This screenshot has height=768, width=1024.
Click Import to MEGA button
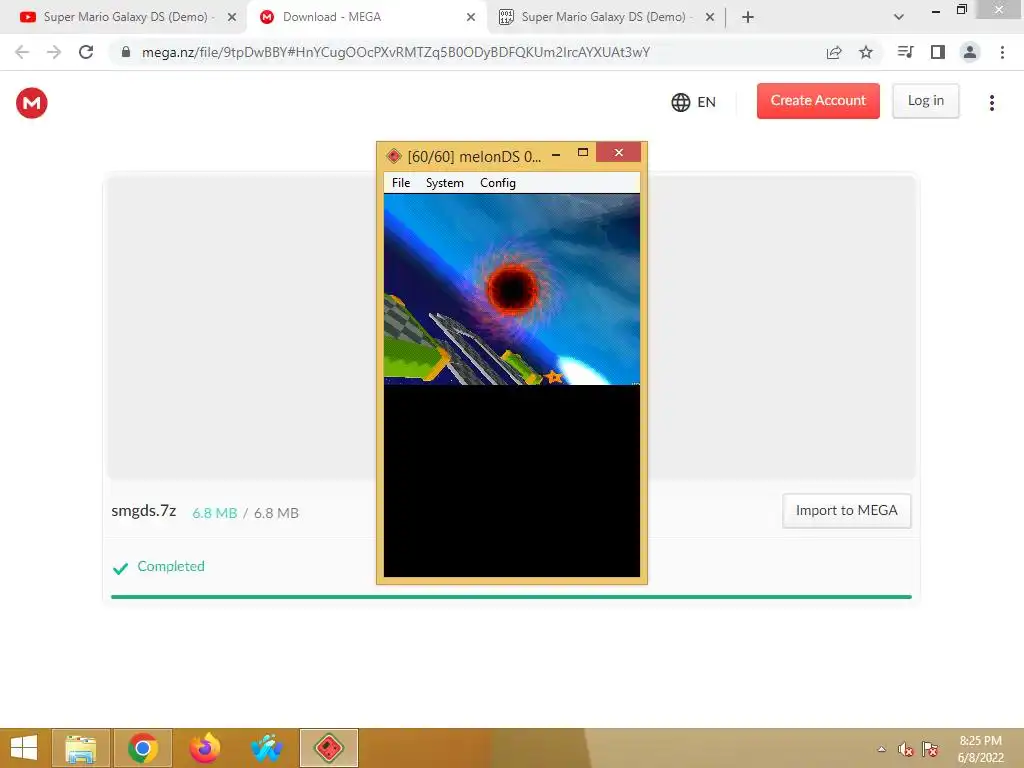[x=846, y=511]
